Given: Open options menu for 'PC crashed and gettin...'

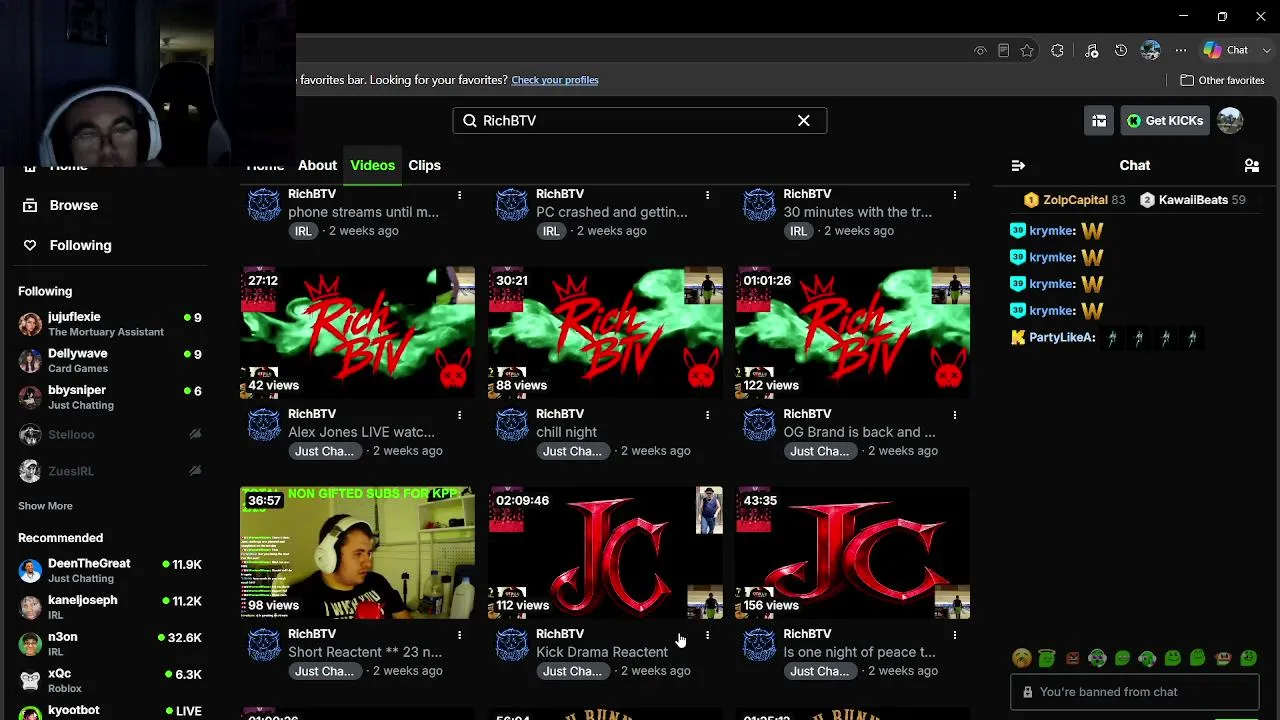Looking at the screenshot, I should pyautogui.click(x=707, y=194).
